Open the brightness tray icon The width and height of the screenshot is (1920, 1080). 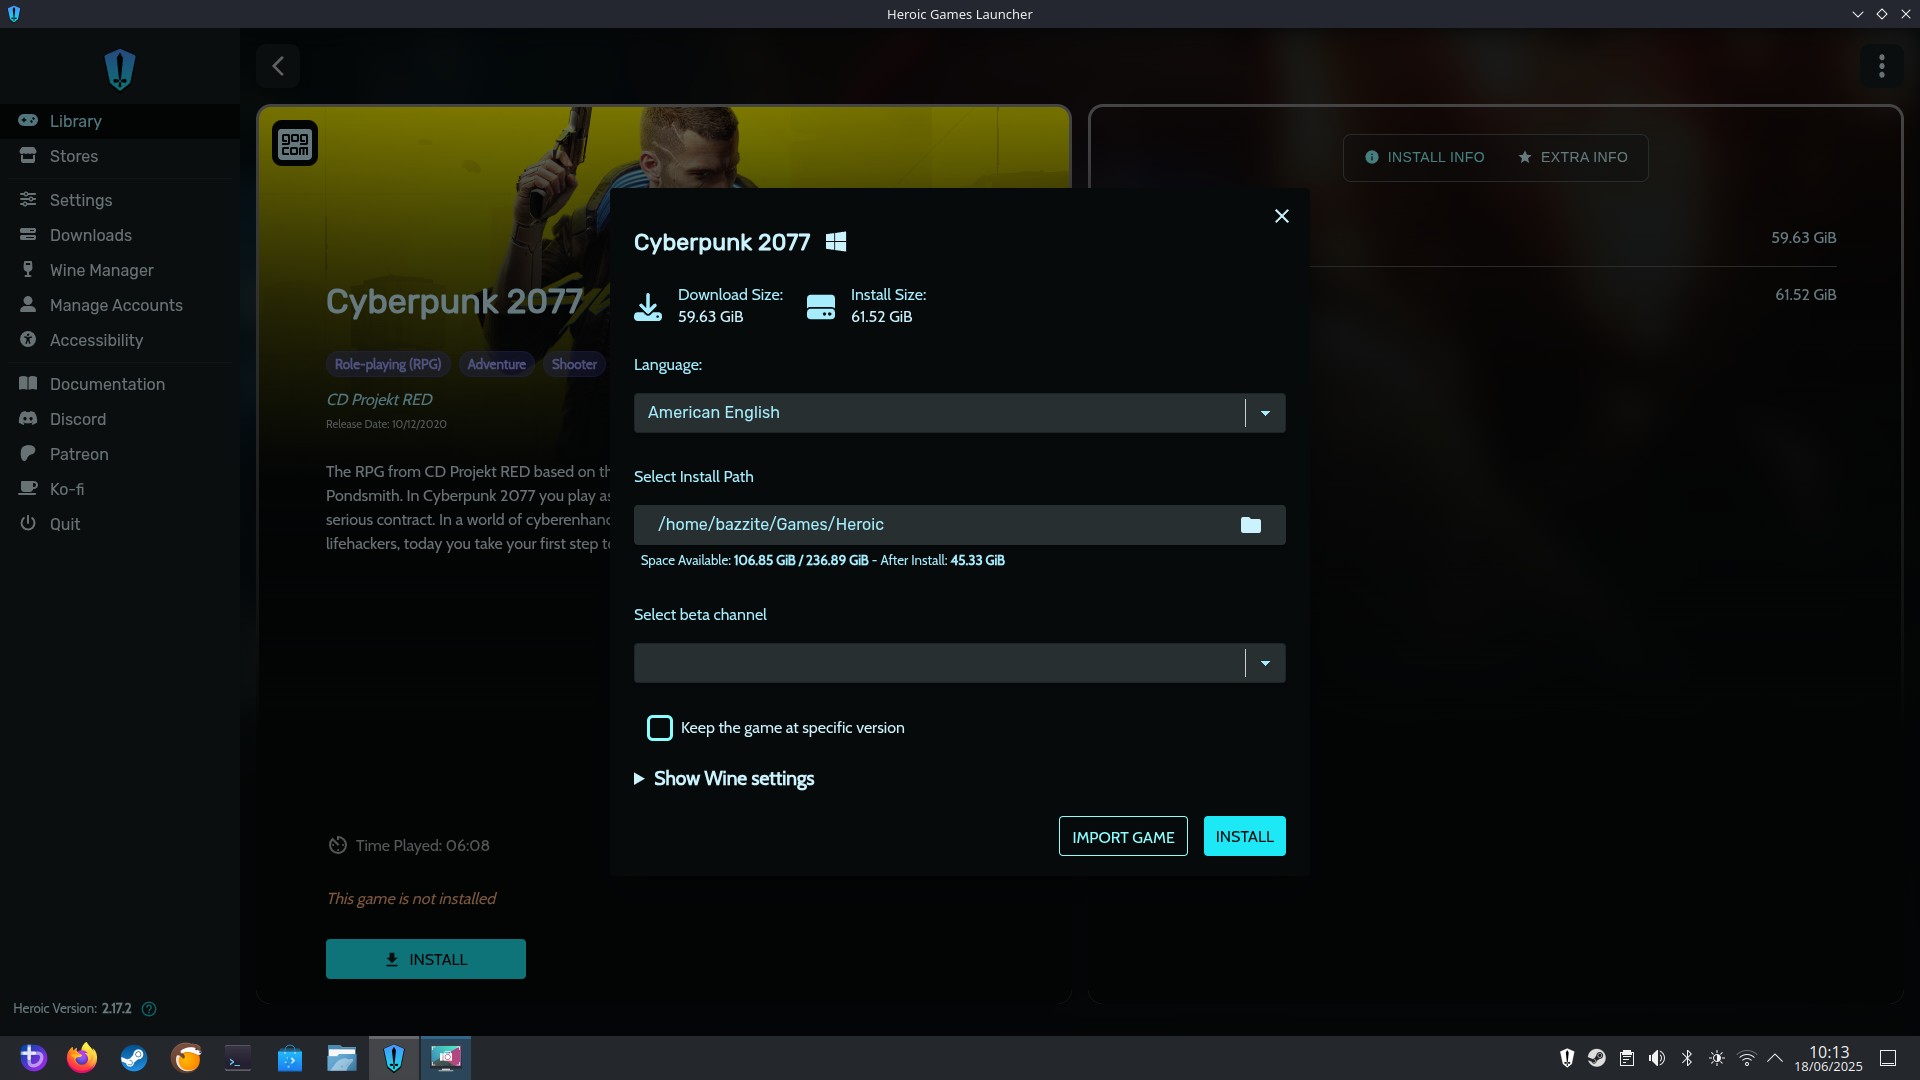[x=1717, y=1058]
